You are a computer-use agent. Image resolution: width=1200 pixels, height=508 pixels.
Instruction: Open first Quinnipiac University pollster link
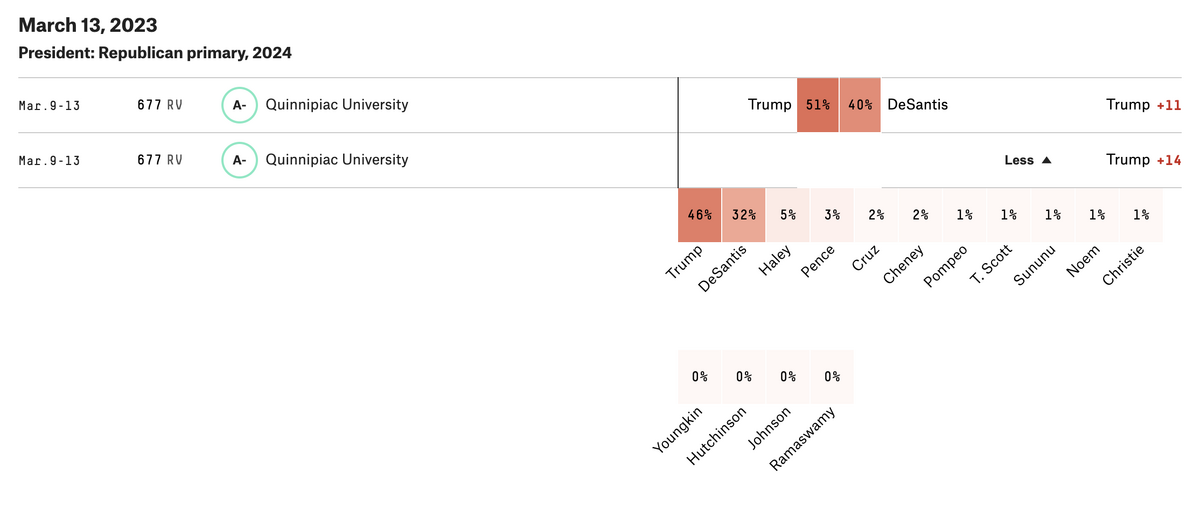[337, 105]
